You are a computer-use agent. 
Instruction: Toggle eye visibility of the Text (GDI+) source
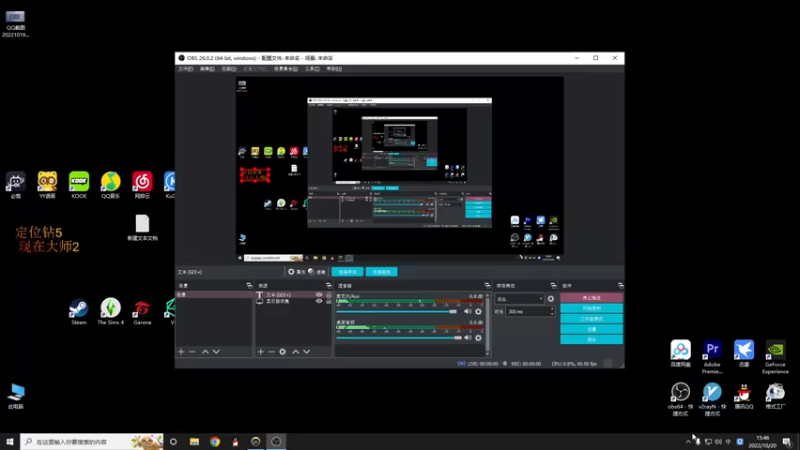[x=319, y=295]
